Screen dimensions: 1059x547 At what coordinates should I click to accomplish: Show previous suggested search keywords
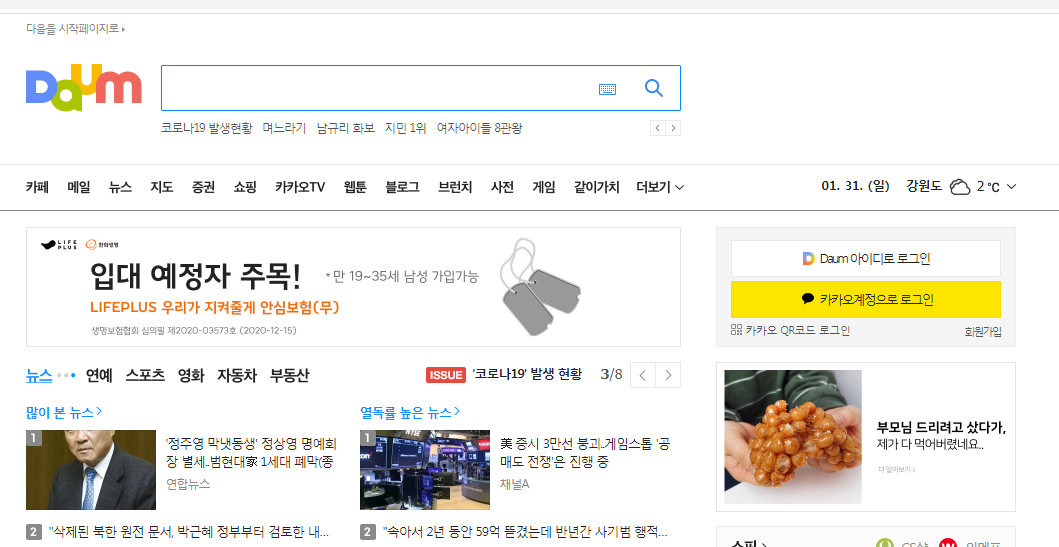pyautogui.click(x=658, y=128)
